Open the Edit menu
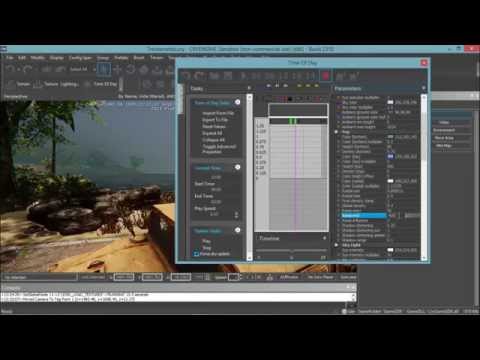The image size is (480, 360). click(x=22, y=58)
